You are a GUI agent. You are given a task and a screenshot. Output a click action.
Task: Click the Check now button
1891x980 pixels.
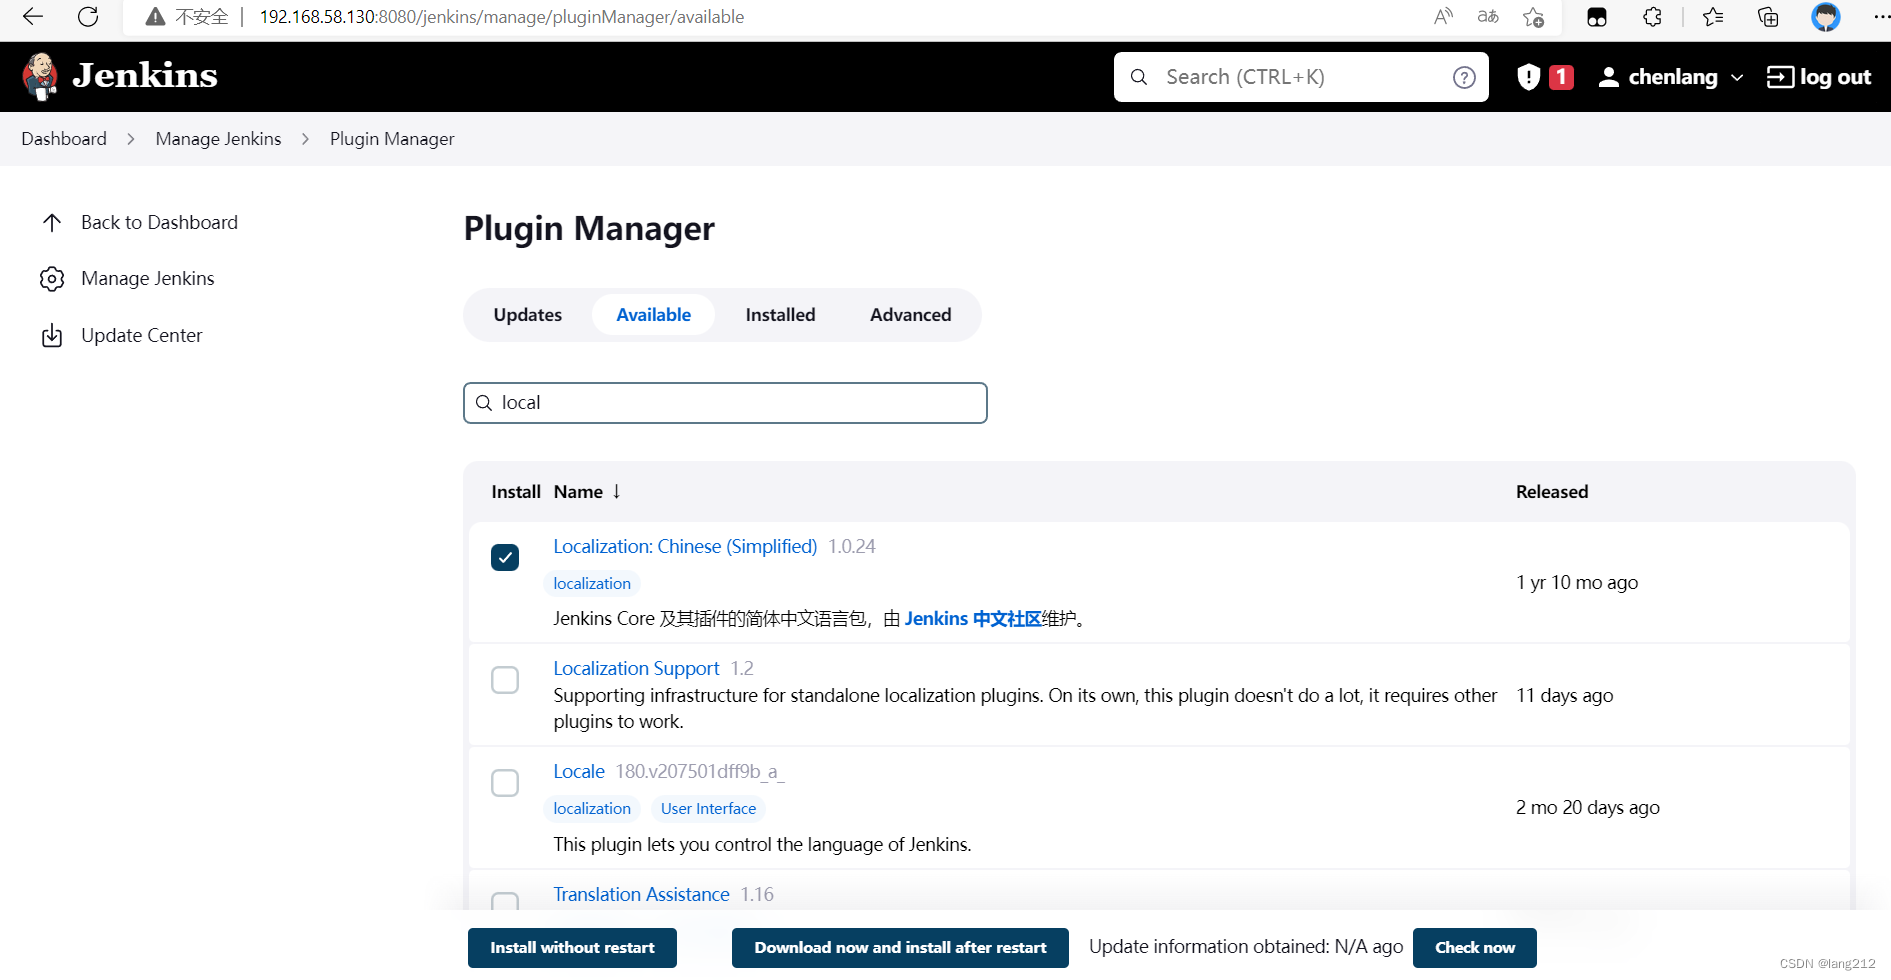click(1475, 948)
